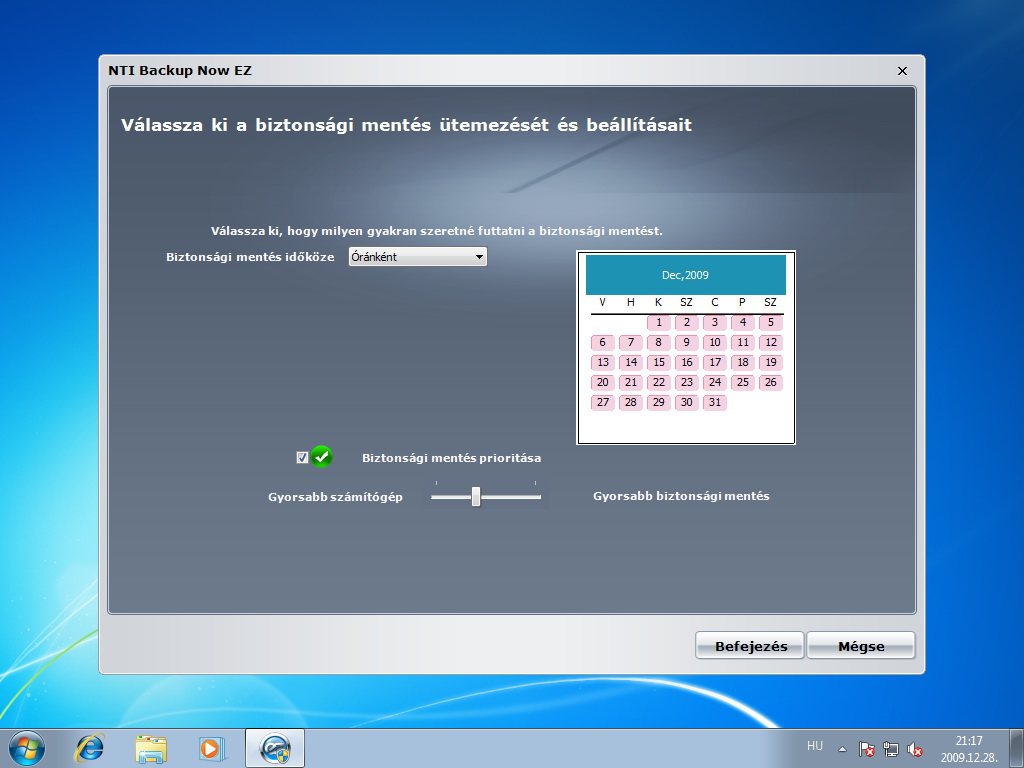1024x768 pixels.
Task: Show hidden tray icons arrow
Action: (x=842, y=749)
